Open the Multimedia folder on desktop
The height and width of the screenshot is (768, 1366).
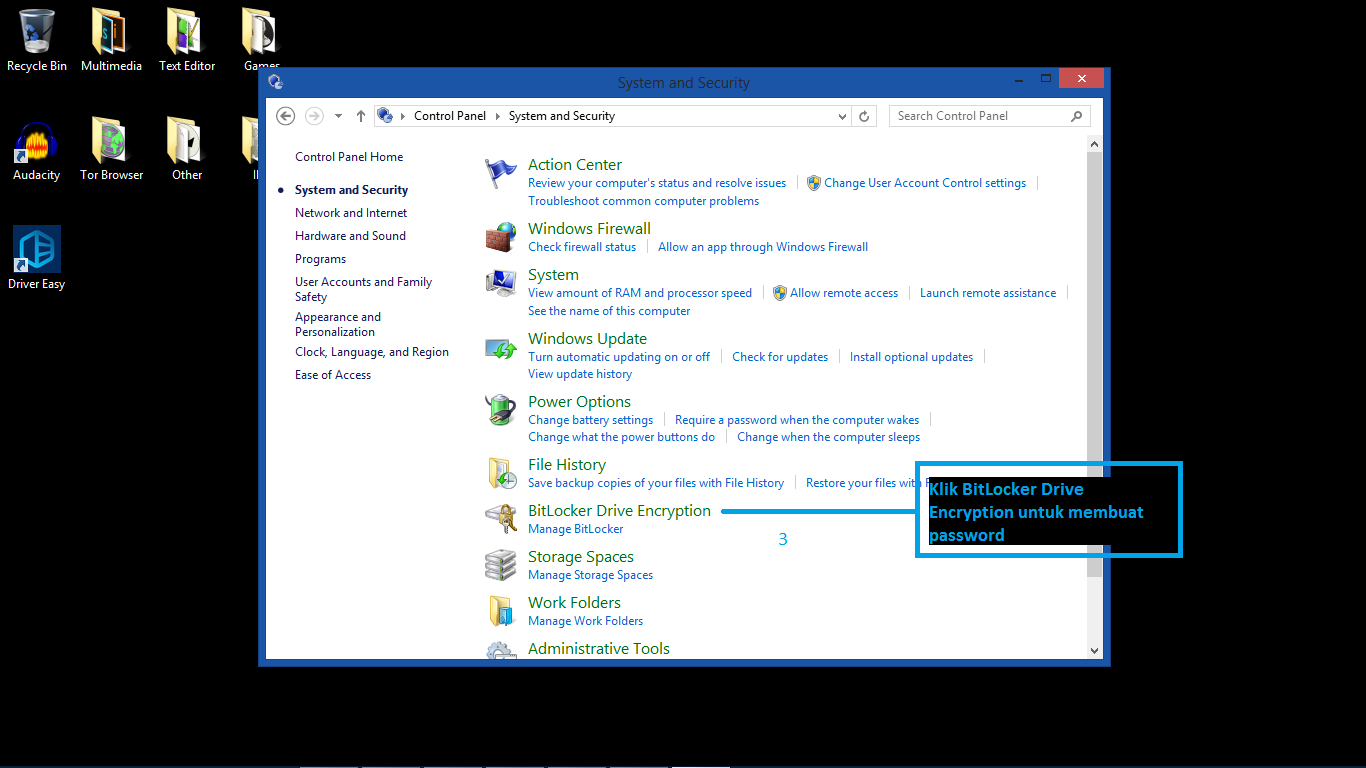click(111, 40)
